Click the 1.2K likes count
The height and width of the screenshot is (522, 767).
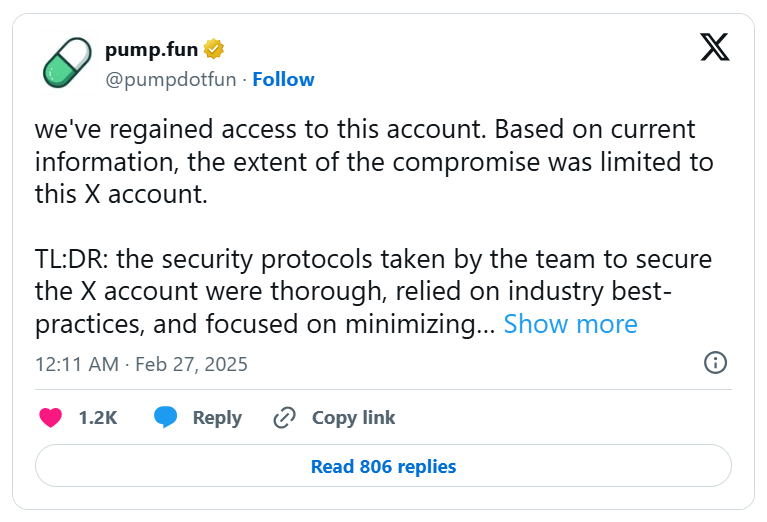pyautogui.click(x=98, y=417)
